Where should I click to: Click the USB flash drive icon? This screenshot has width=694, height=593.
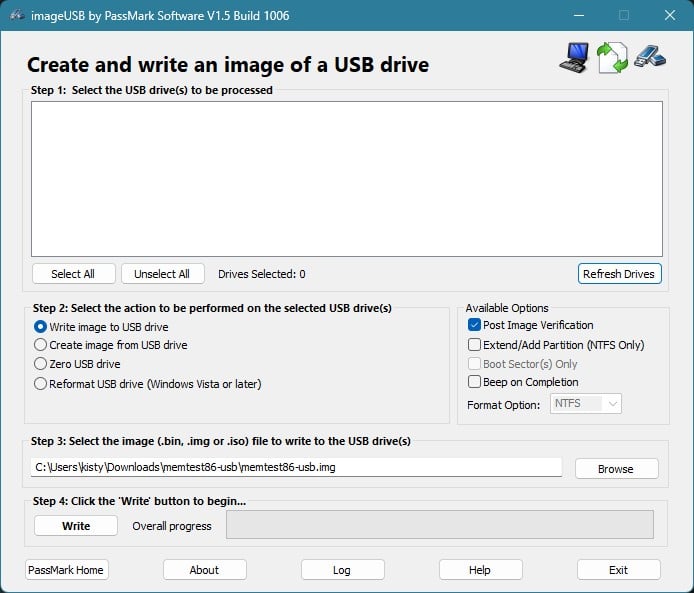tap(650, 56)
